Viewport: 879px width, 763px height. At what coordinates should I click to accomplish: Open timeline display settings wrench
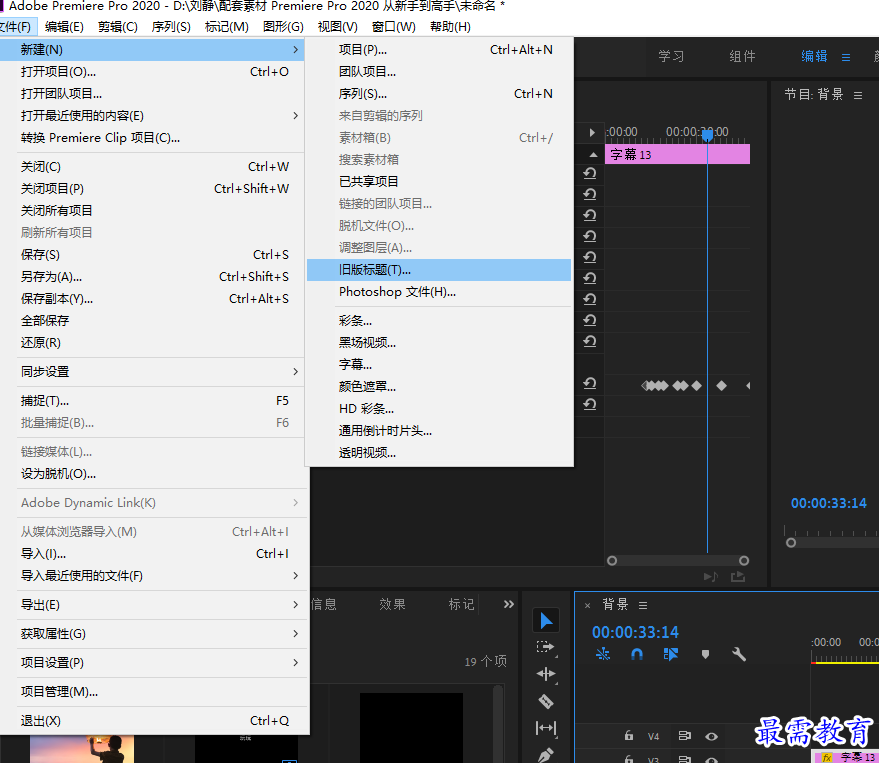coord(739,654)
